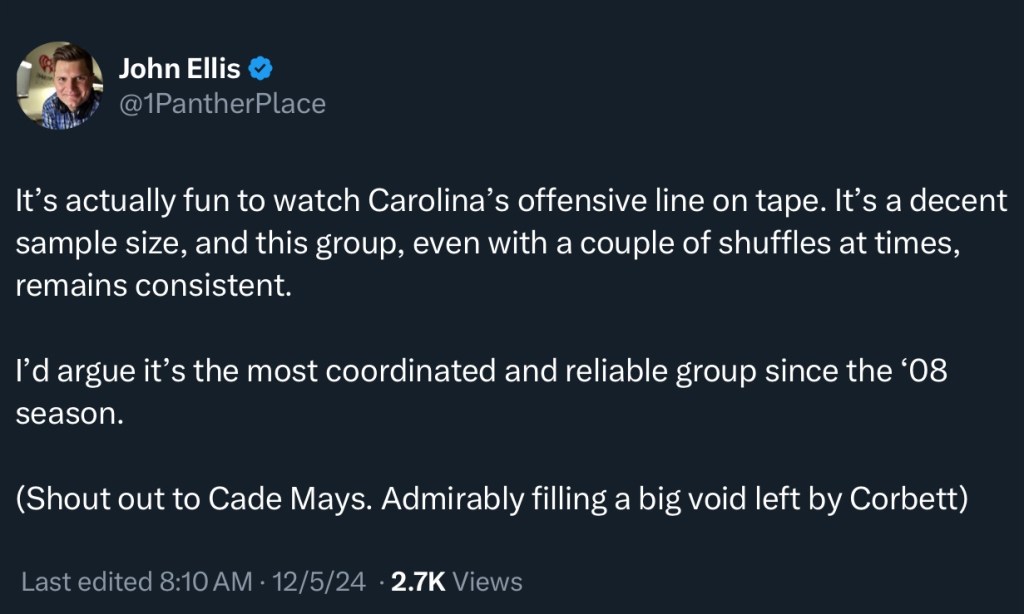
Task: Click the blue verified checkmark badge
Action: [260, 69]
